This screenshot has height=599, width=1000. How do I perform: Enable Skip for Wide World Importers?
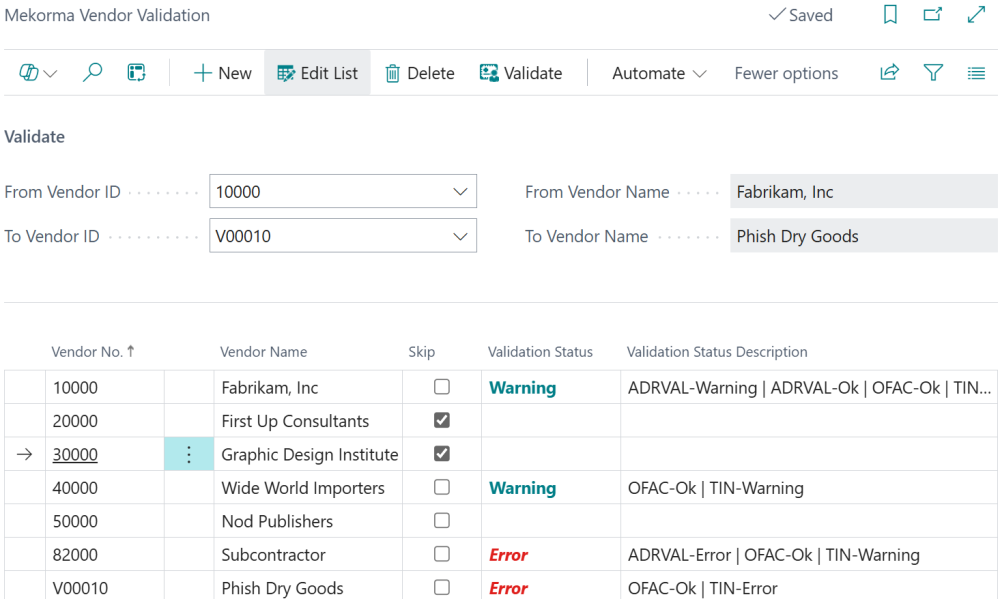(441, 487)
